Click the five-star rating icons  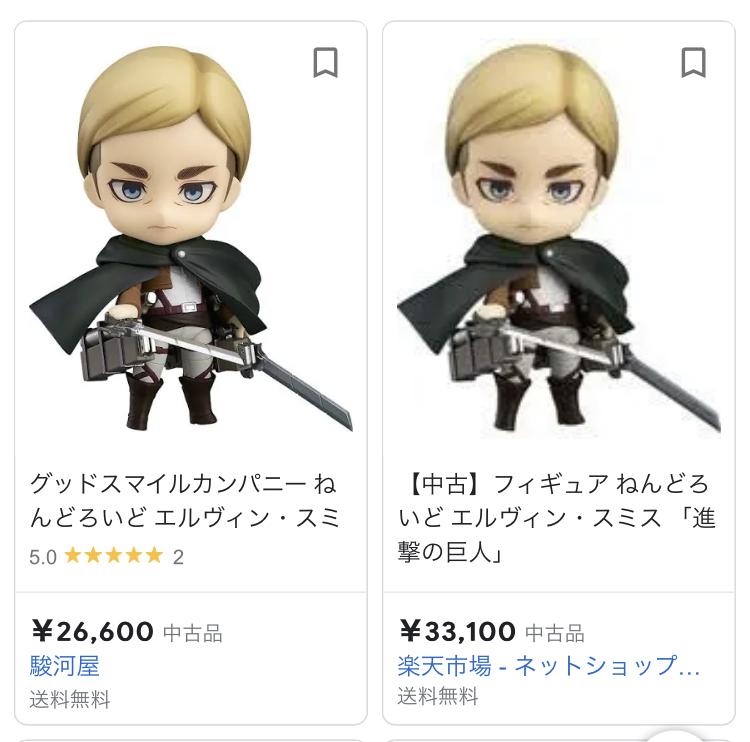[x=113, y=556]
